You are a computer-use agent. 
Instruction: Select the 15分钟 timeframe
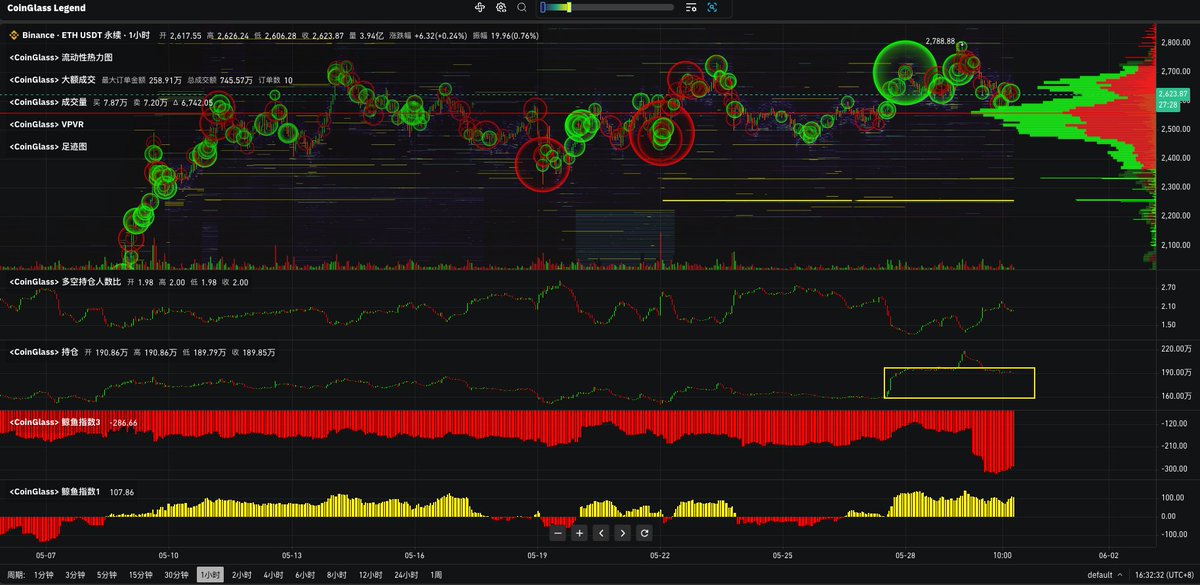click(x=140, y=575)
